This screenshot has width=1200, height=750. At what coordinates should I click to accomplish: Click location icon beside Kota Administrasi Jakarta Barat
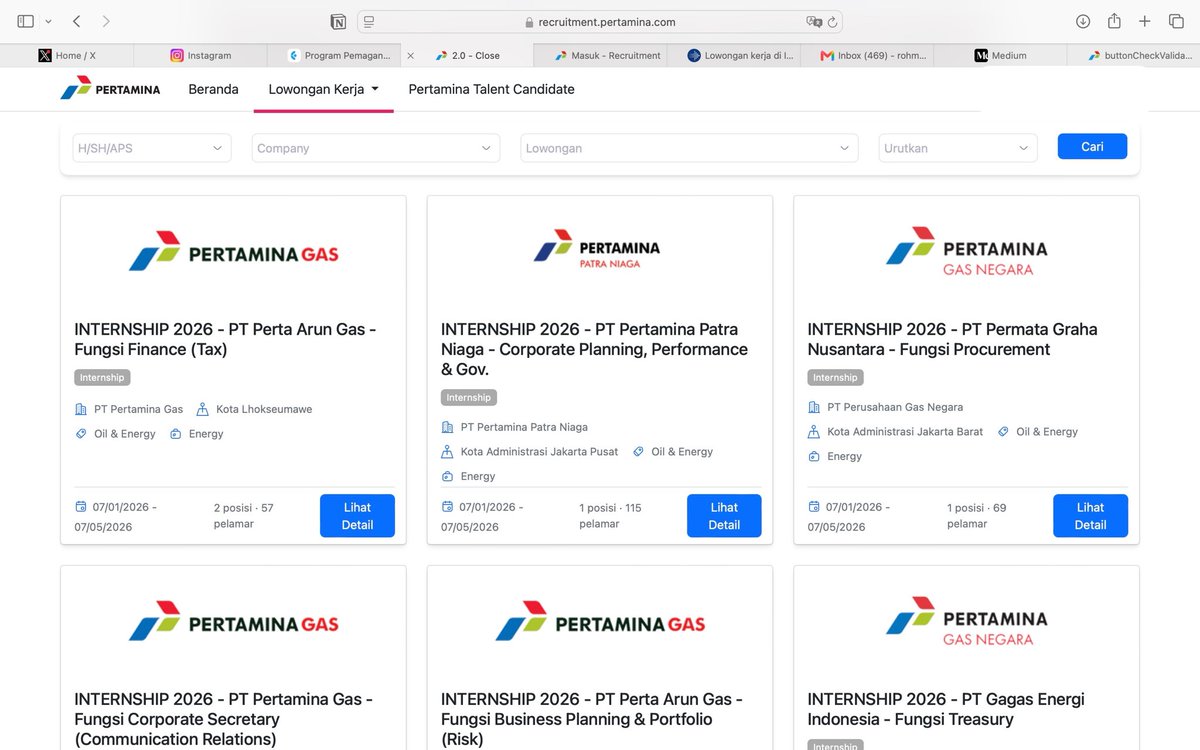click(x=814, y=432)
